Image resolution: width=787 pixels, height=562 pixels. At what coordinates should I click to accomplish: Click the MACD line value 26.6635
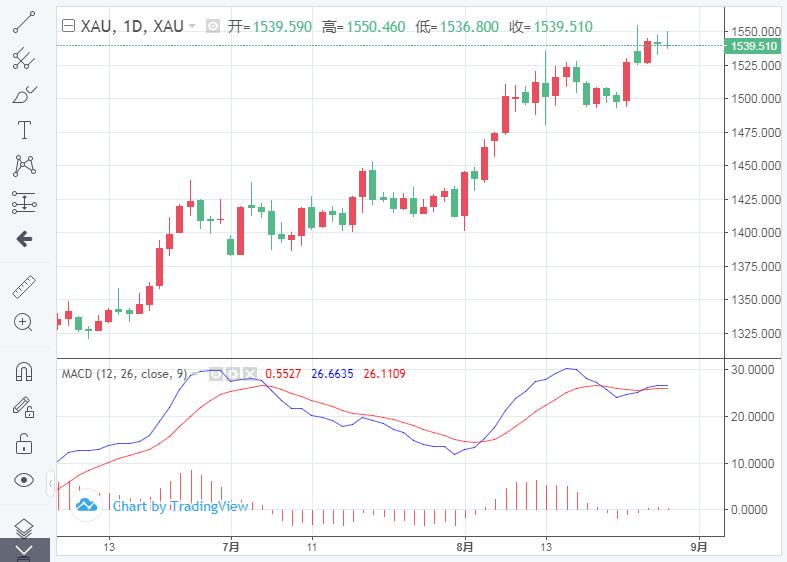pyautogui.click(x=332, y=374)
